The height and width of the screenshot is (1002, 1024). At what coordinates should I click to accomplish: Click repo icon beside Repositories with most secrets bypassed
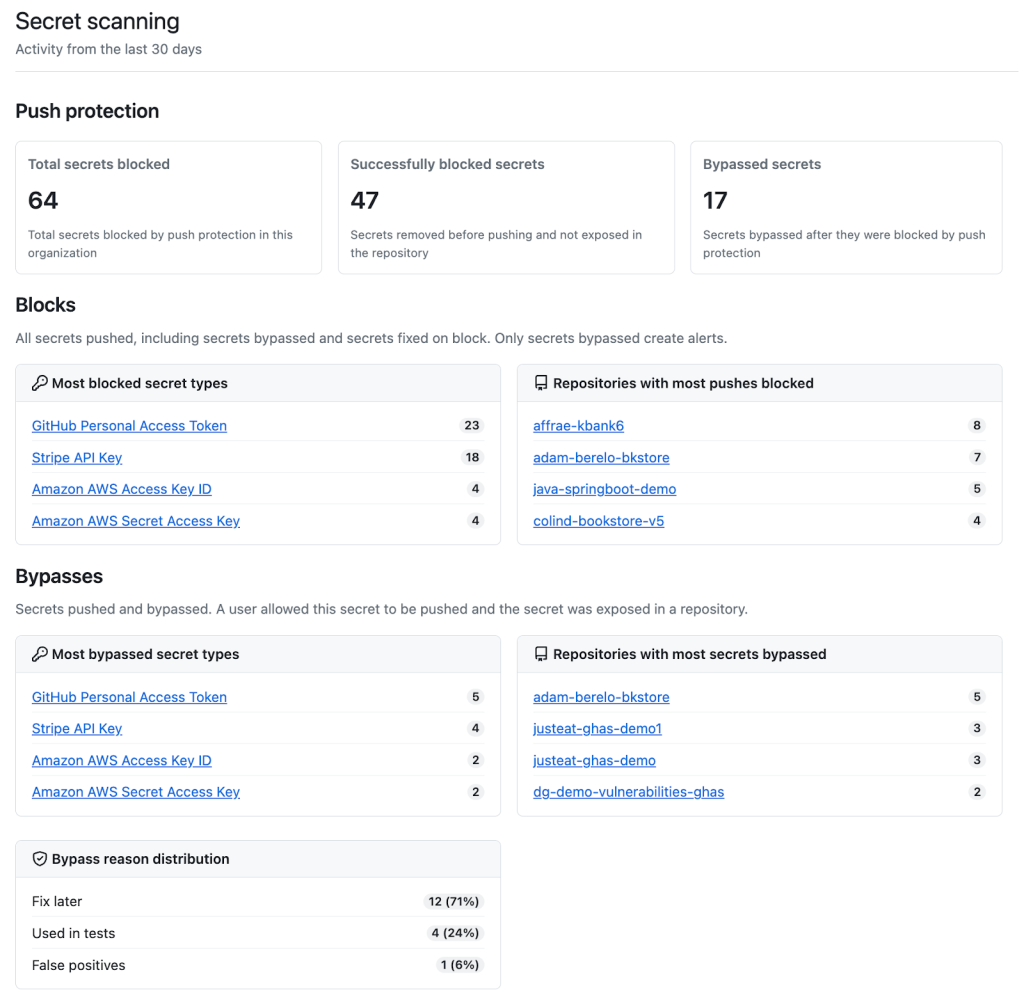541,654
